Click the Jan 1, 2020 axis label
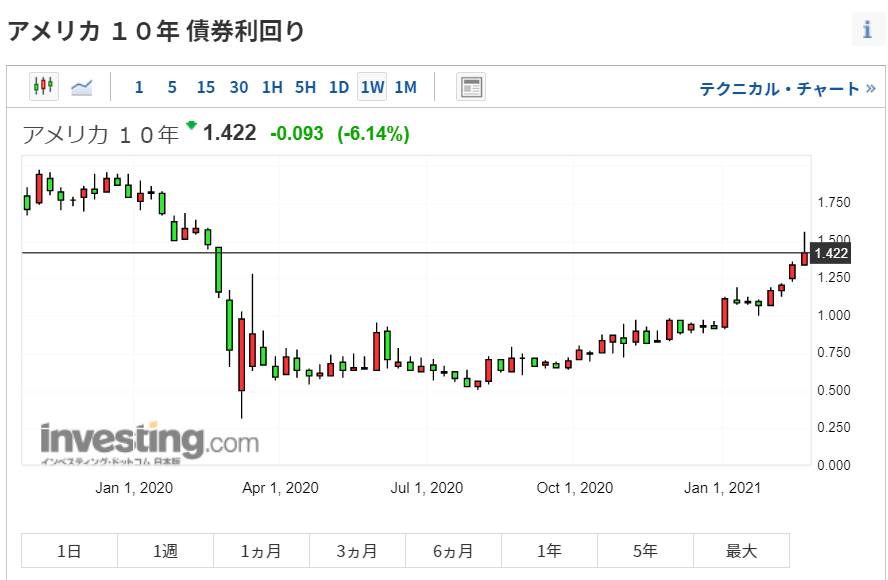The height and width of the screenshot is (580, 888). [134, 488]
